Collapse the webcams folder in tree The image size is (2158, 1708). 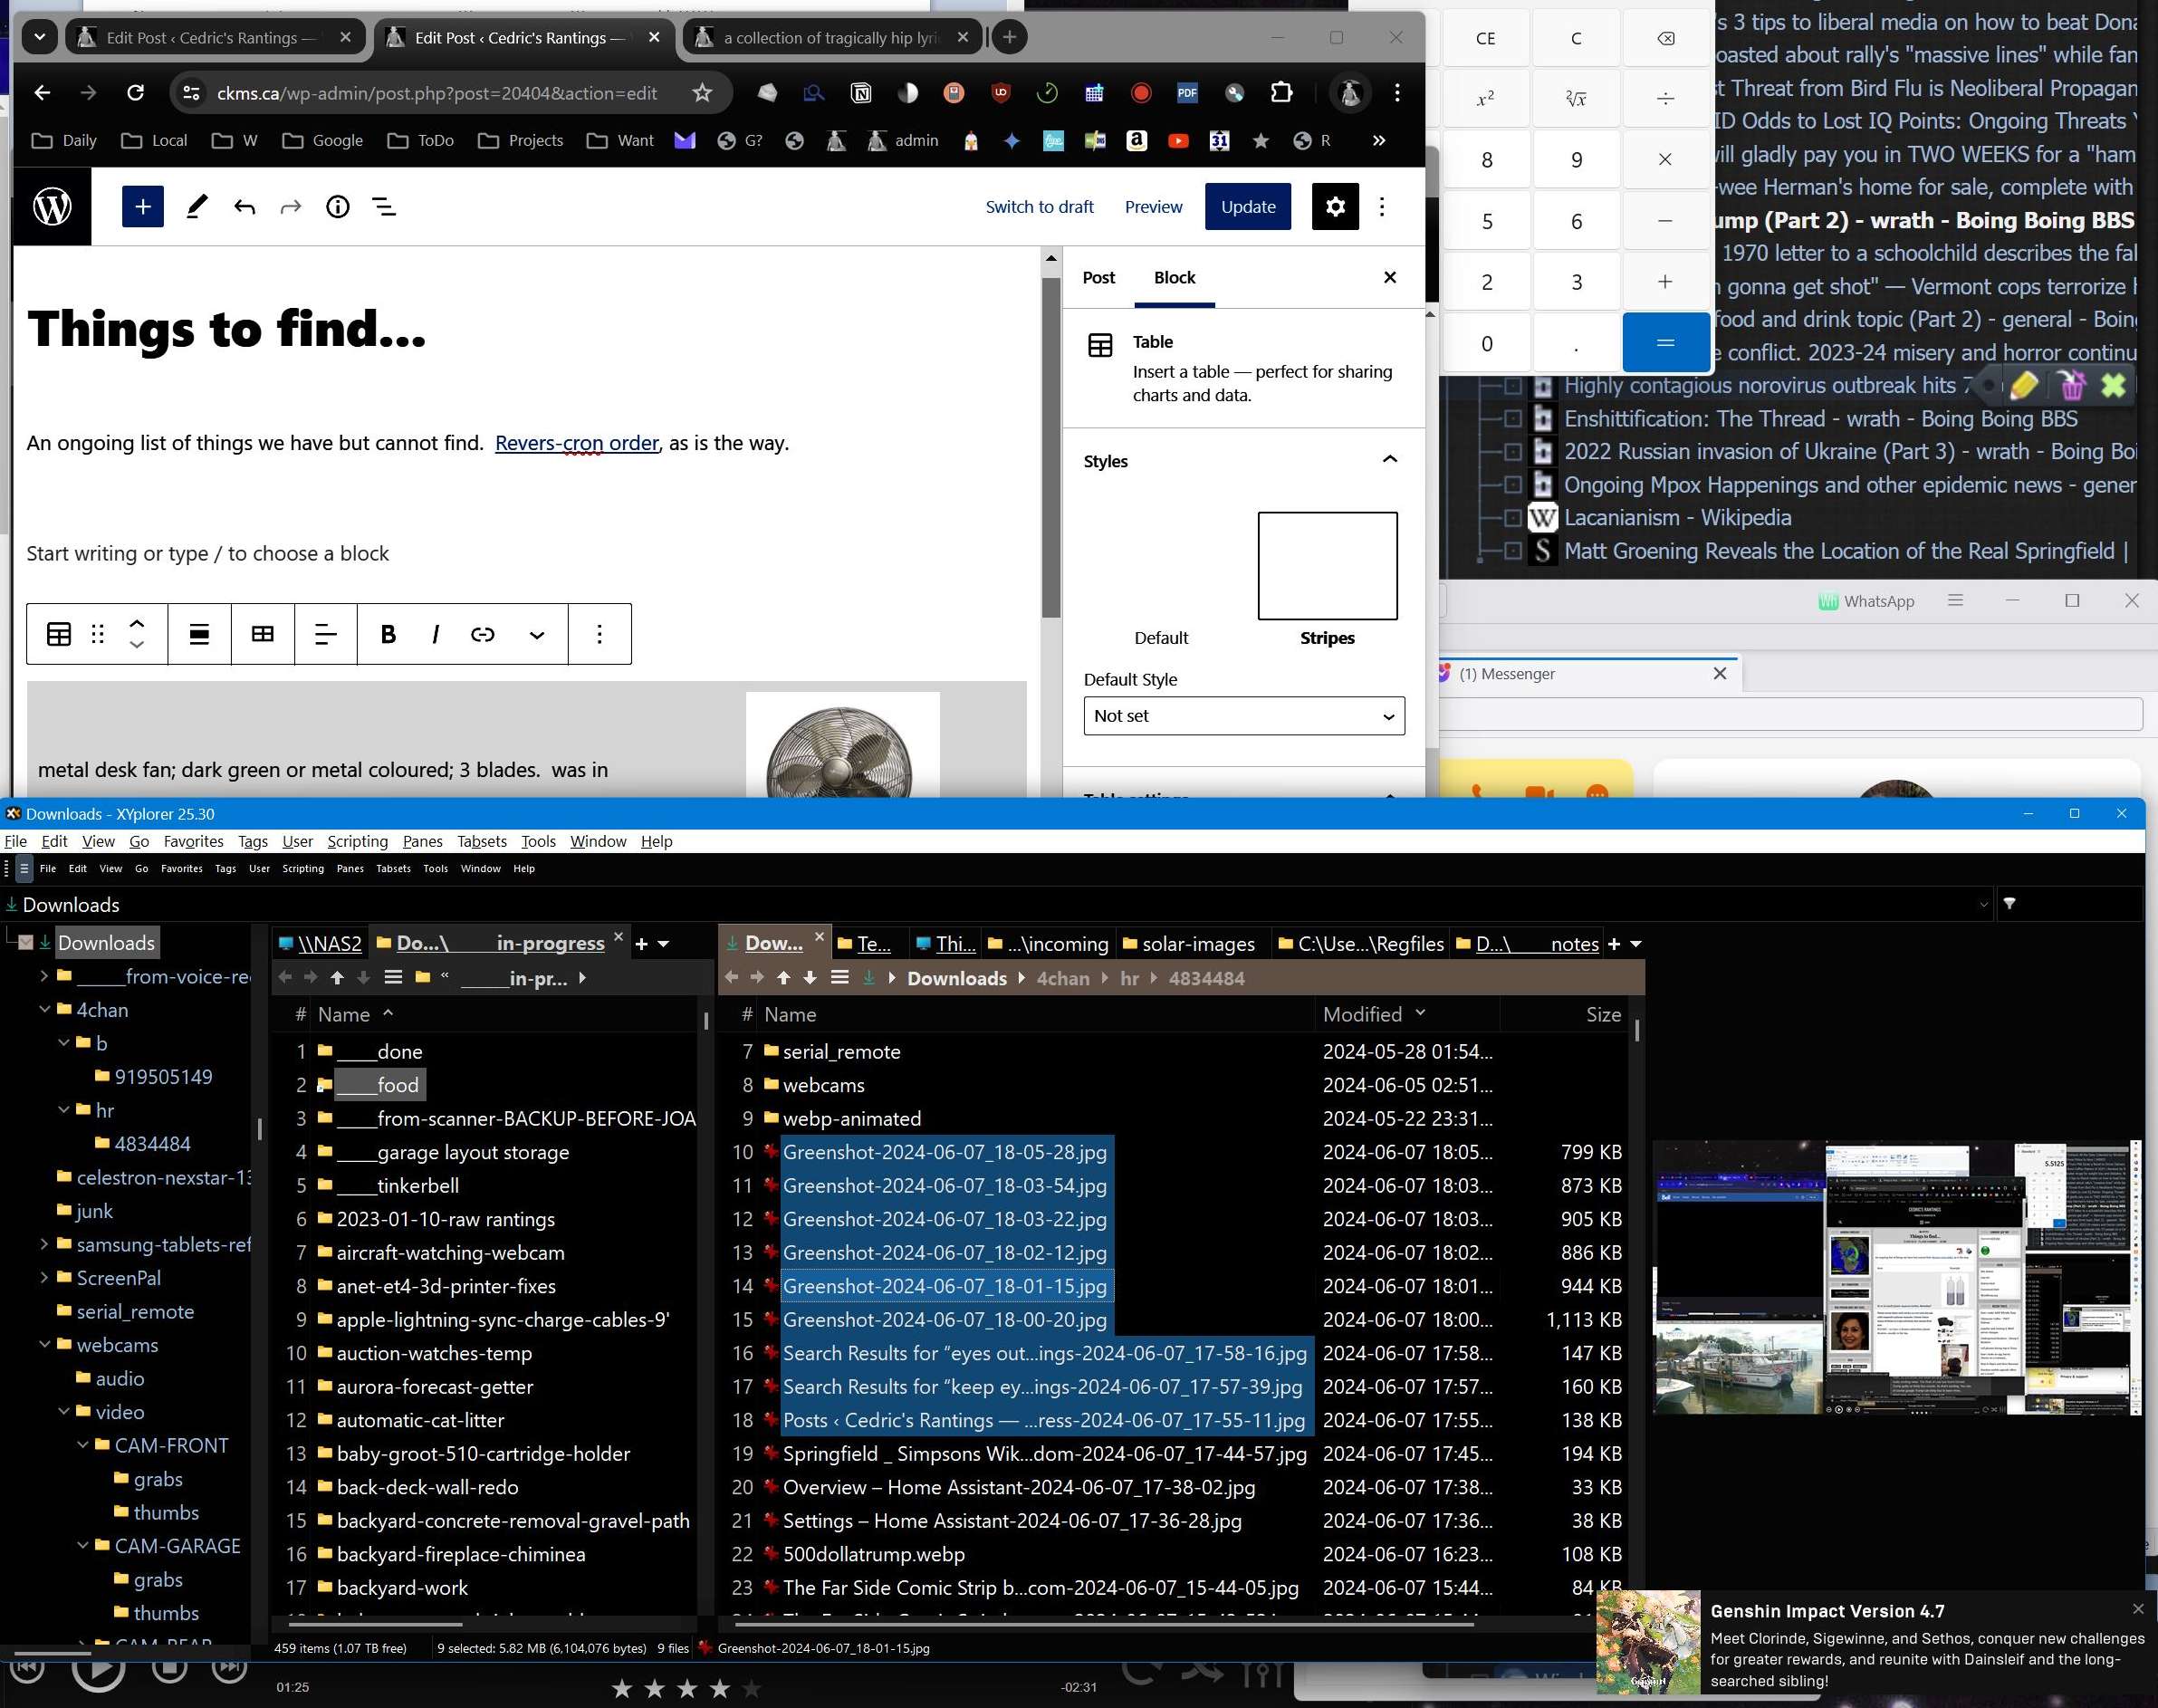click(x=45, y=1345)
